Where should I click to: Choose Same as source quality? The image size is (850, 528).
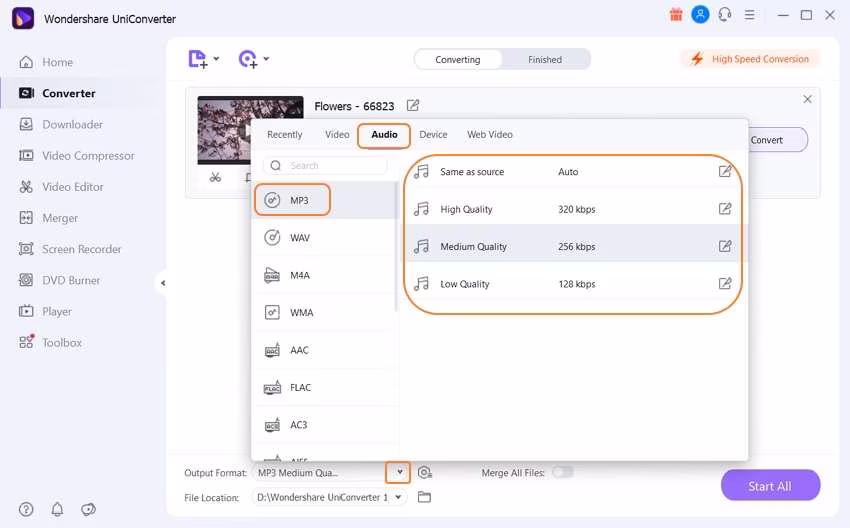click(x=572, y=172)
